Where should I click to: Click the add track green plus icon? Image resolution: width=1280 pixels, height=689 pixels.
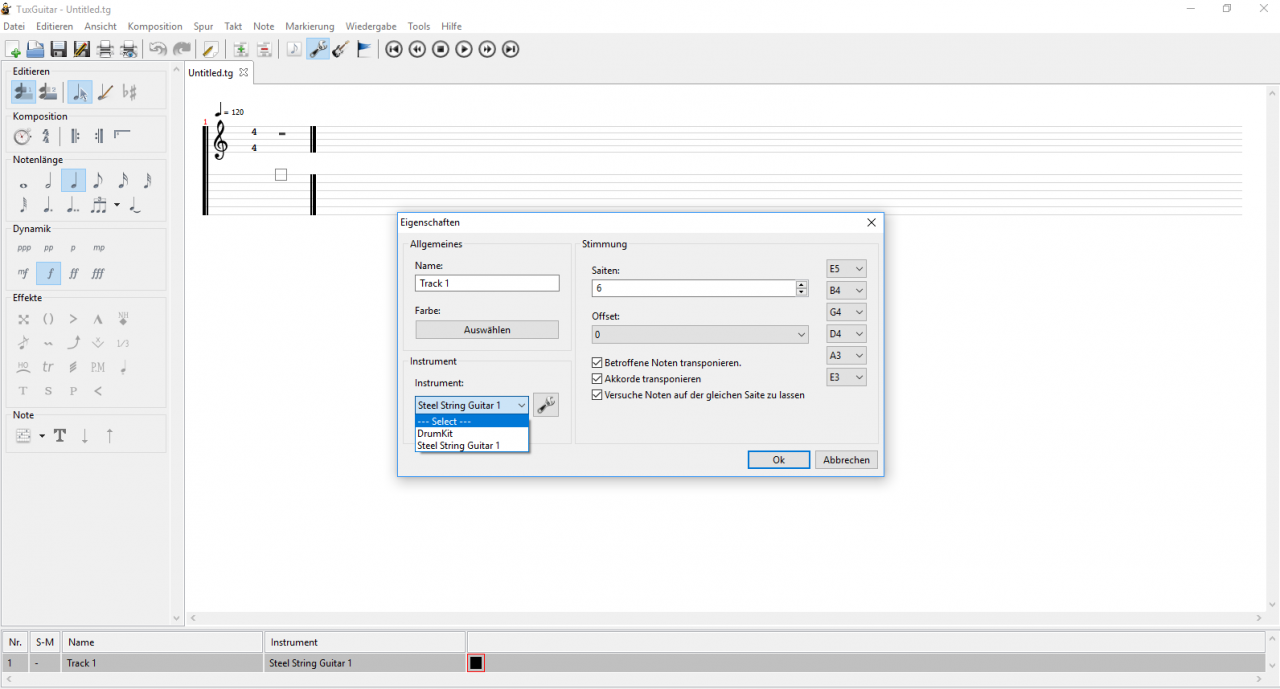coord(241,49)
